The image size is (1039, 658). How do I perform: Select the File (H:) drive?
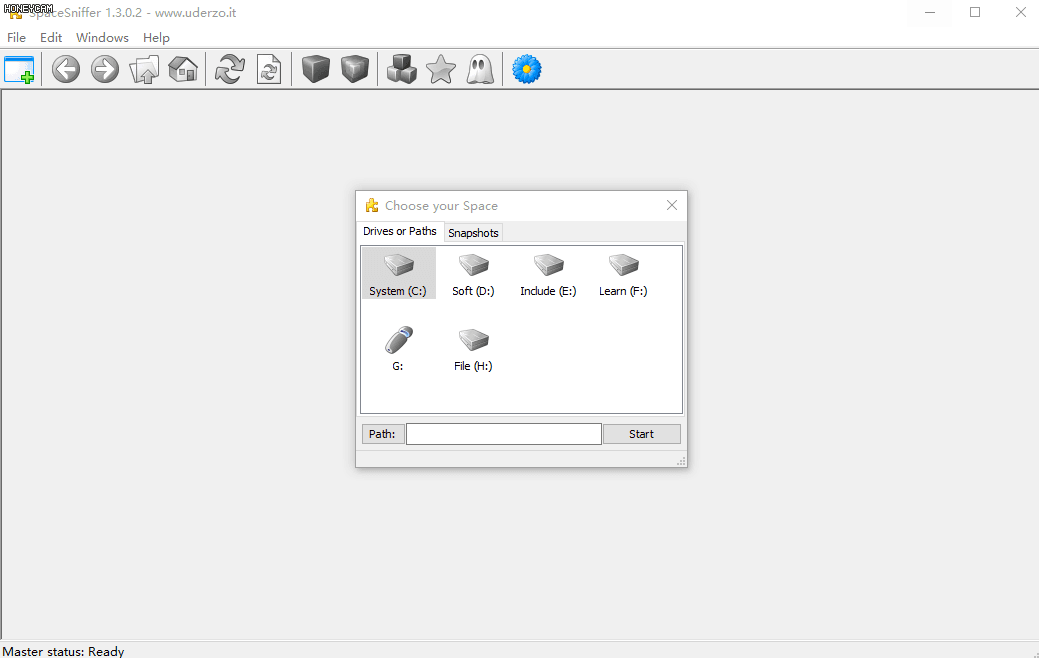pos(473,349)
